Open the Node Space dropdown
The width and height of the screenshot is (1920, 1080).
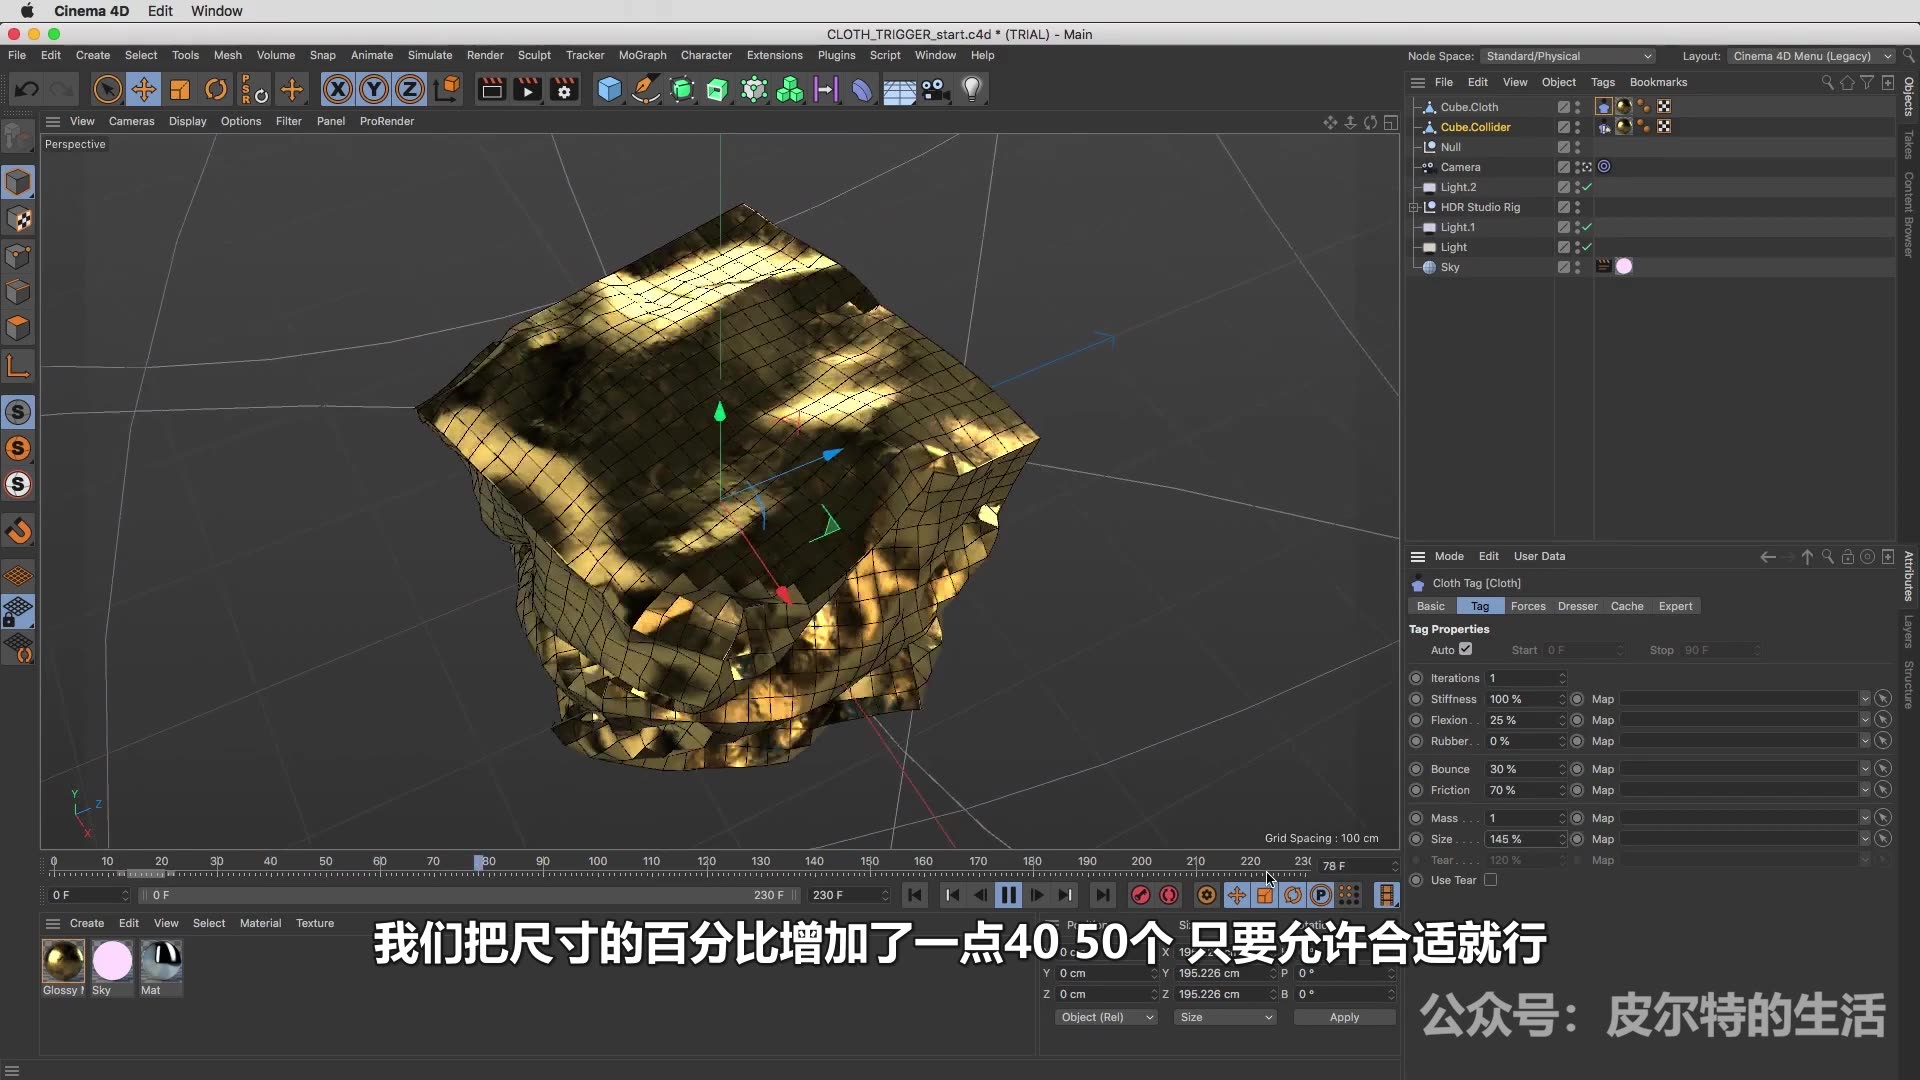[1567, 56]
